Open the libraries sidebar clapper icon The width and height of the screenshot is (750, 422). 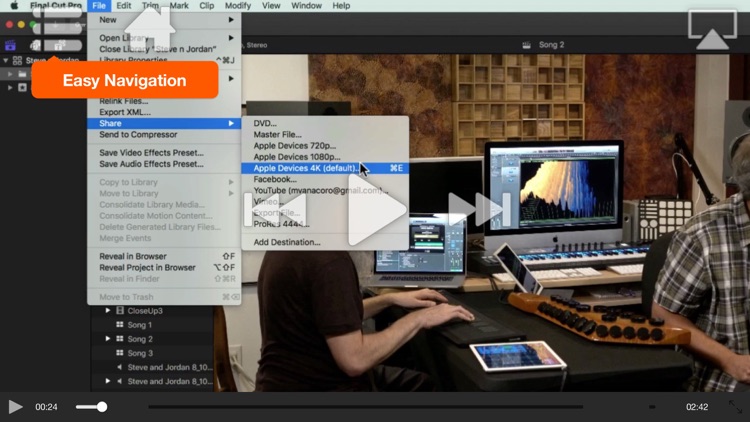tap(10, 45)
